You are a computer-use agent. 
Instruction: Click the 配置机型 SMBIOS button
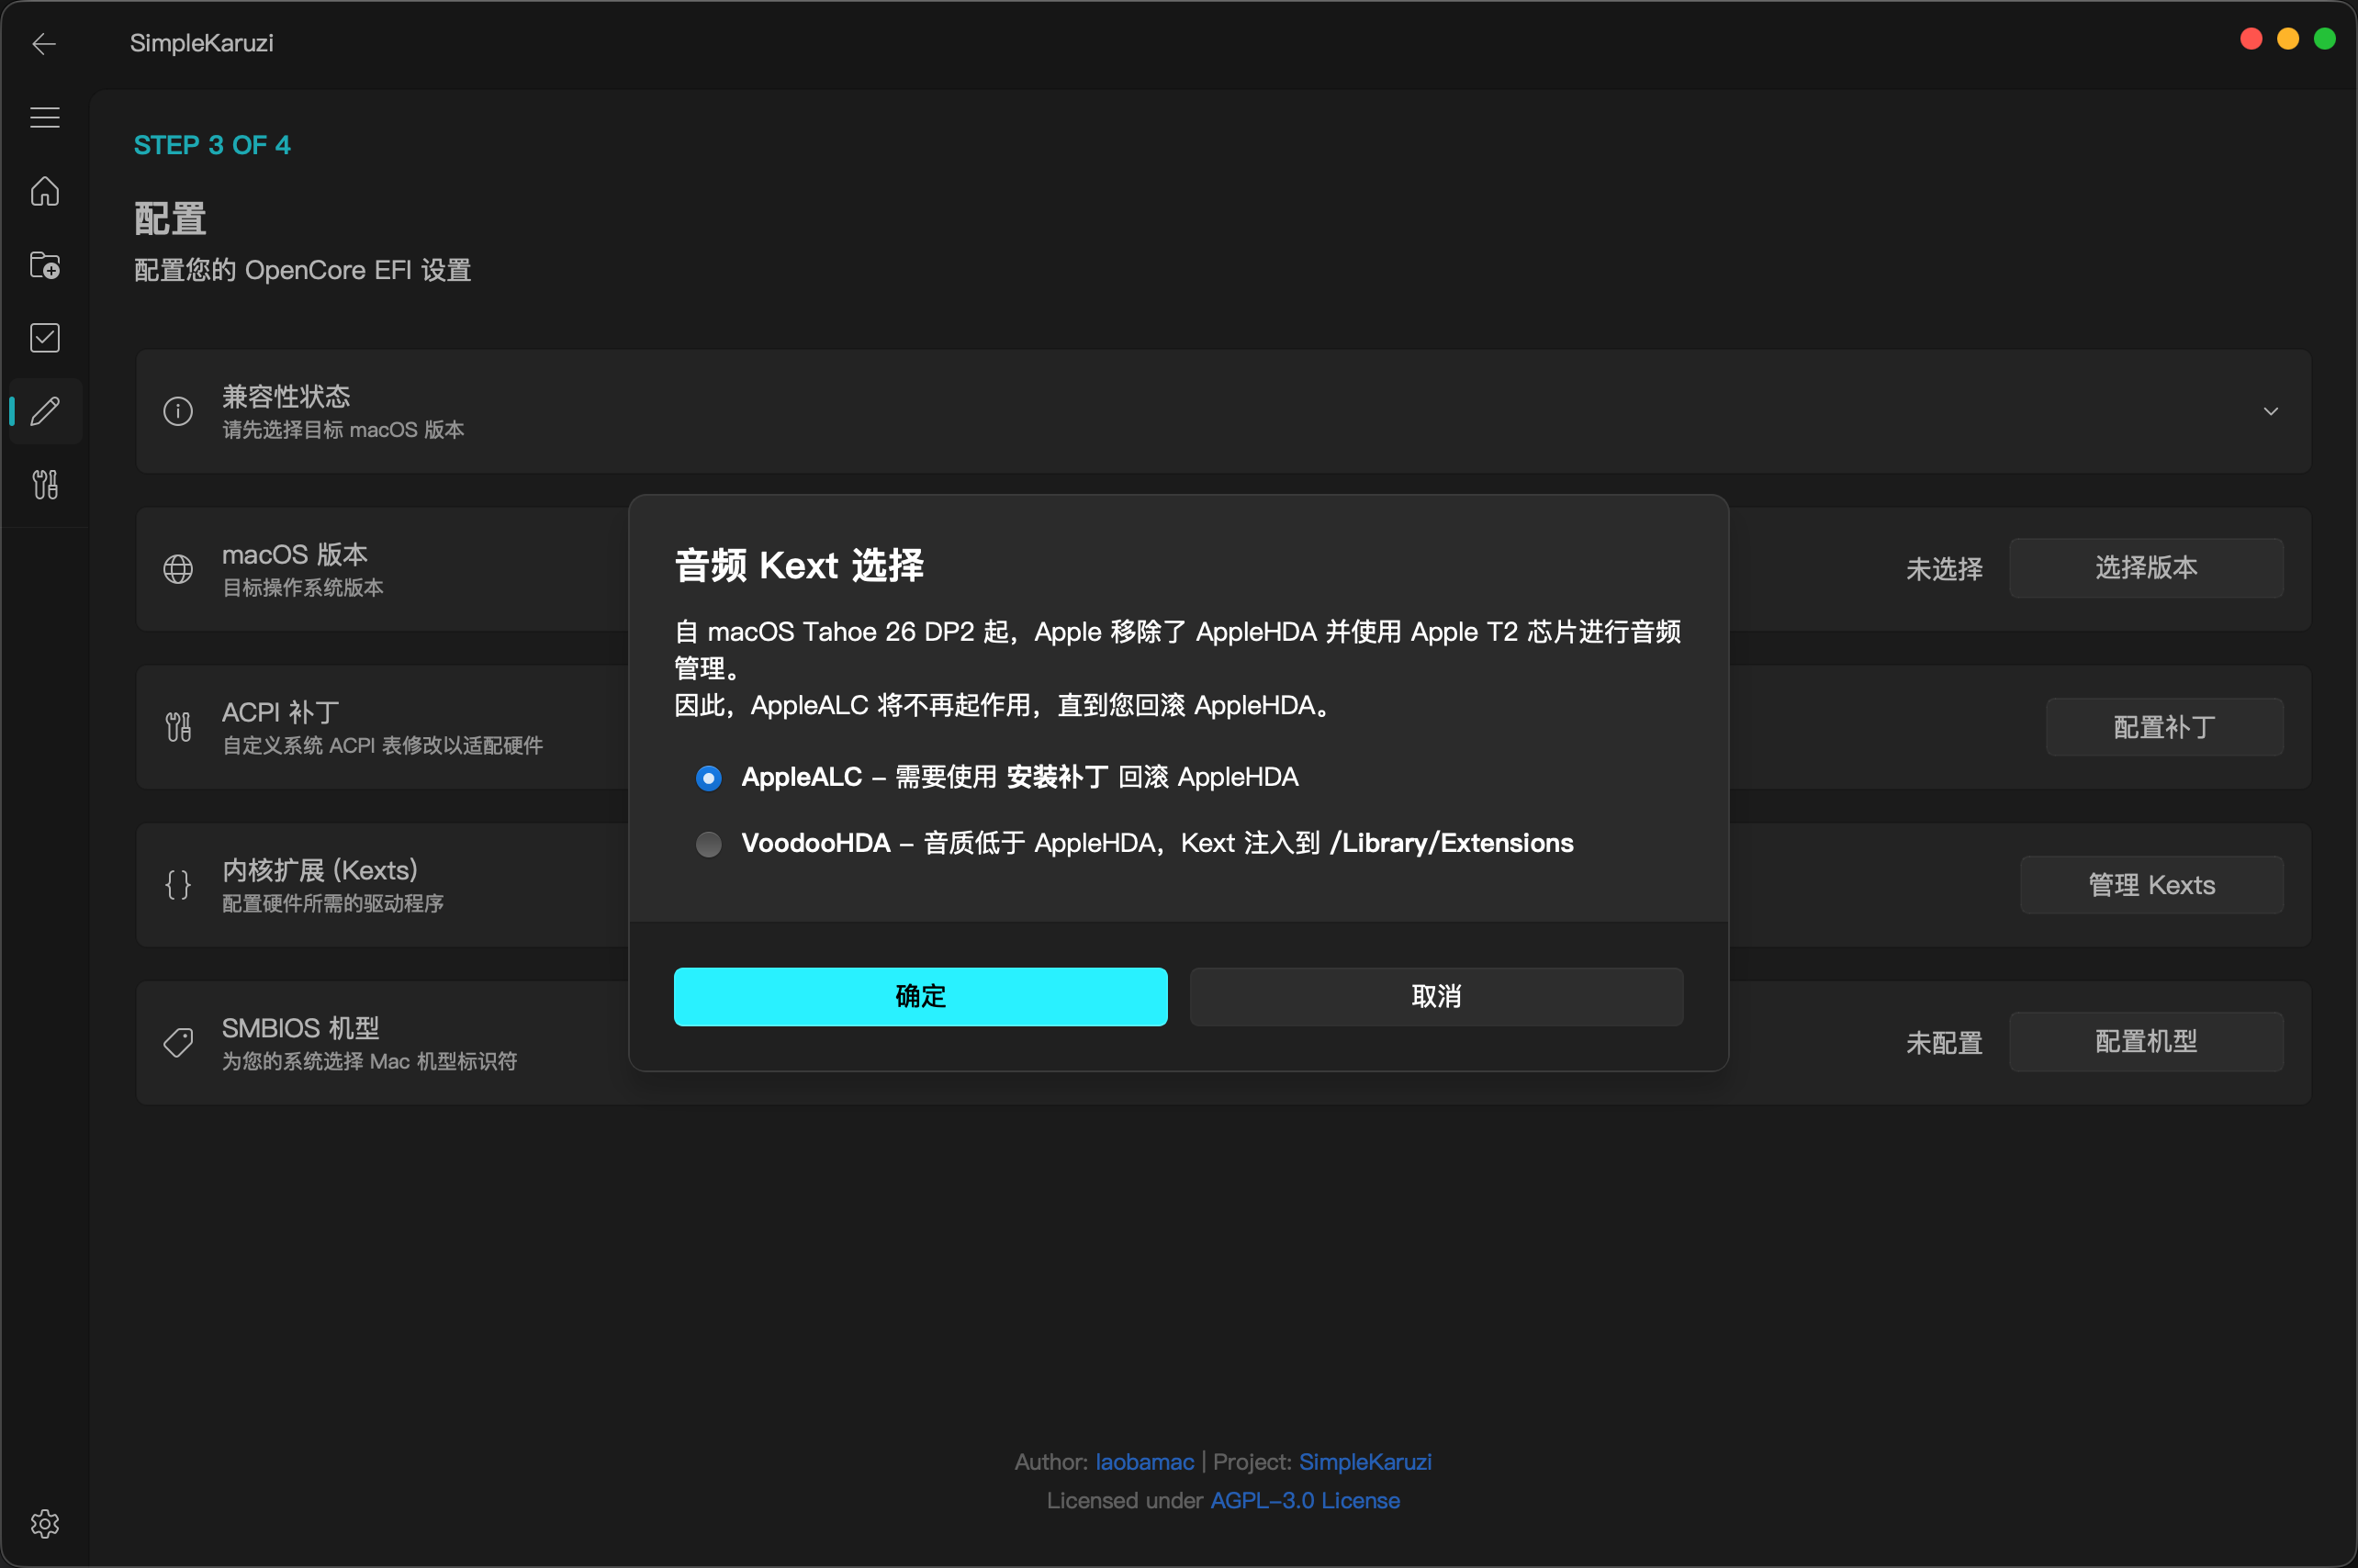pyautogui.click(x=2145, y=1042)
